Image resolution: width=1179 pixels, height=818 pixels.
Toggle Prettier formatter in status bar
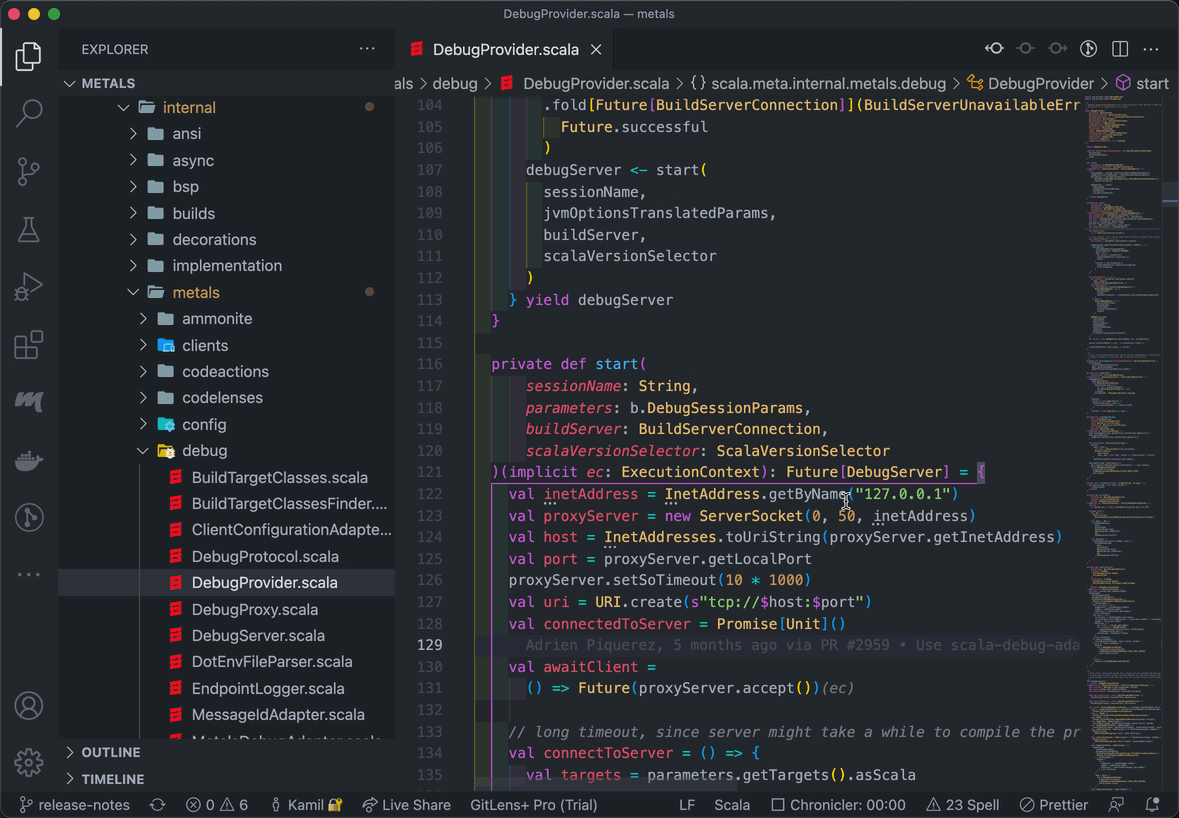[1053, 804]
